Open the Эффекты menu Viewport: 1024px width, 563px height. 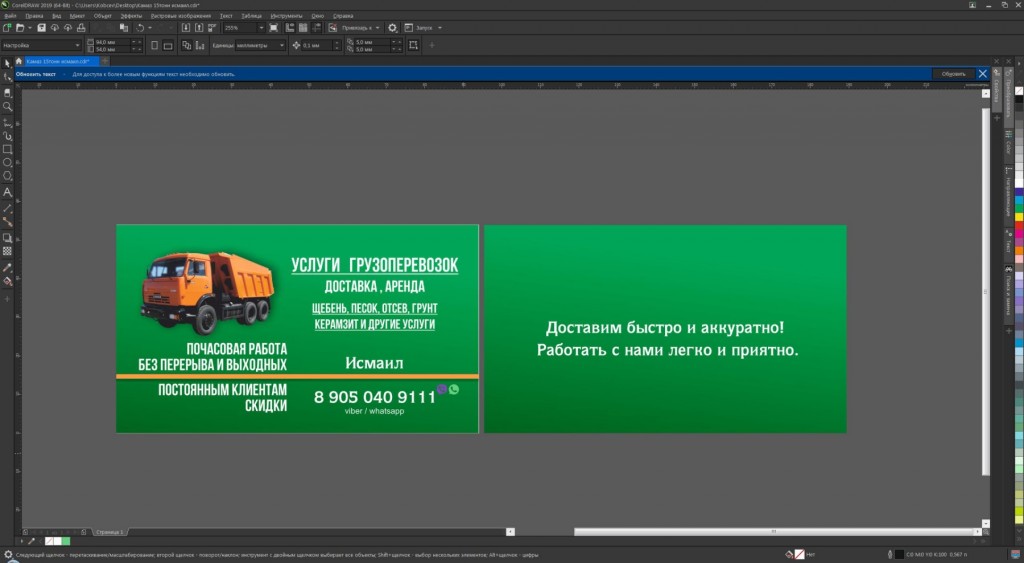pyautogui.click(x=132, y=16)
